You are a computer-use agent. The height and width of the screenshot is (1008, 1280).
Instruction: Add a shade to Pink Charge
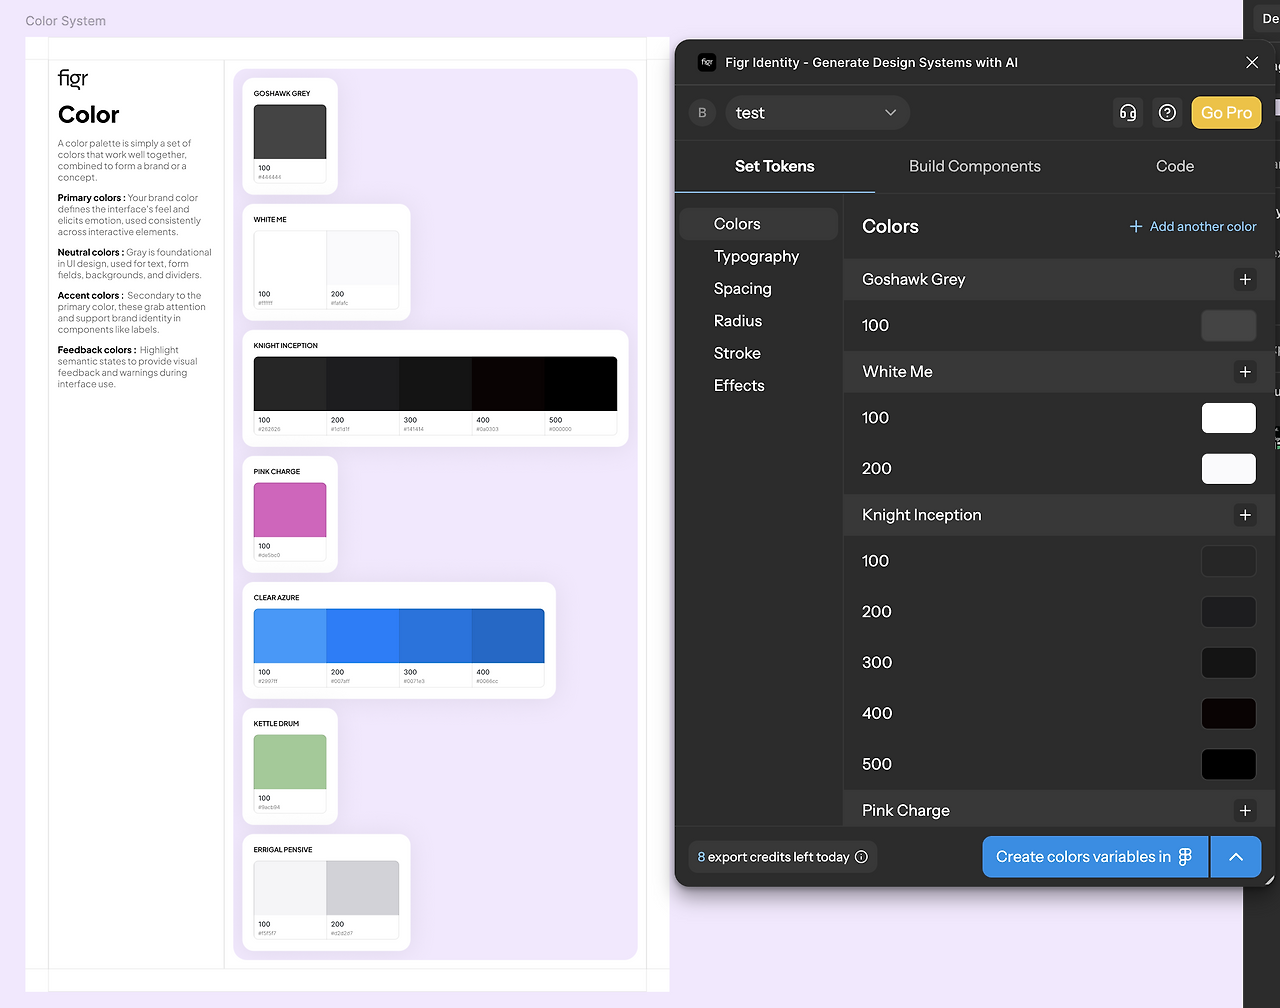tap(1245, 811)
